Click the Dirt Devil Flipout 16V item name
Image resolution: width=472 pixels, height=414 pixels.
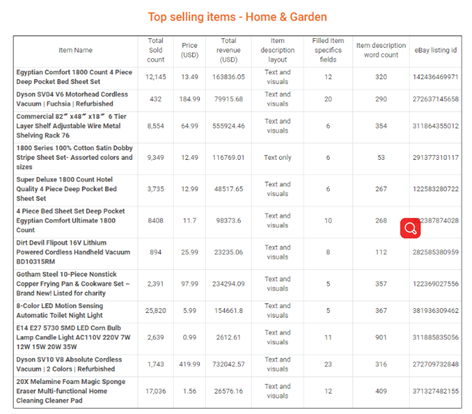coord(73,252)
